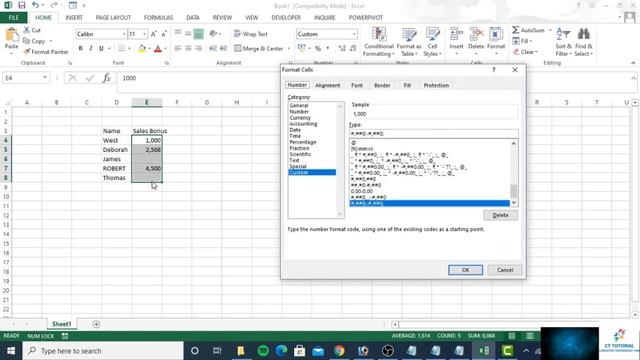Screen dimensions: 640x360
Task: Select Currency in Category list
Action: [x=300, y=118]
